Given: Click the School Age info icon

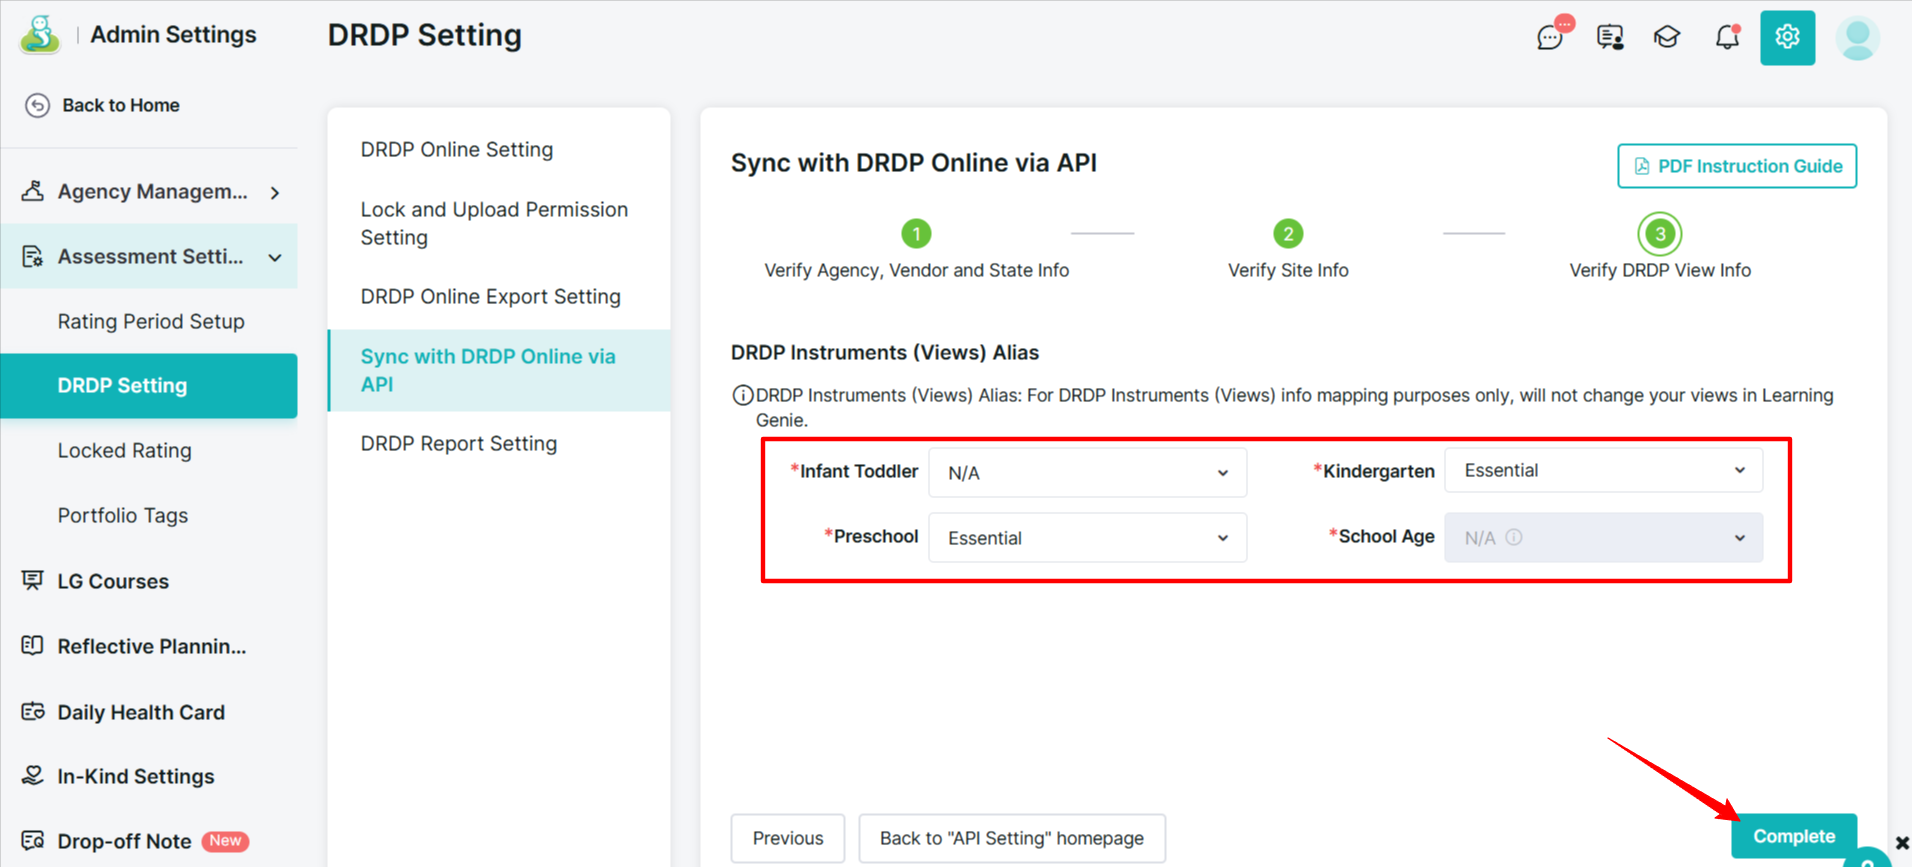Looking at the screenshot, I should 1514,537.
